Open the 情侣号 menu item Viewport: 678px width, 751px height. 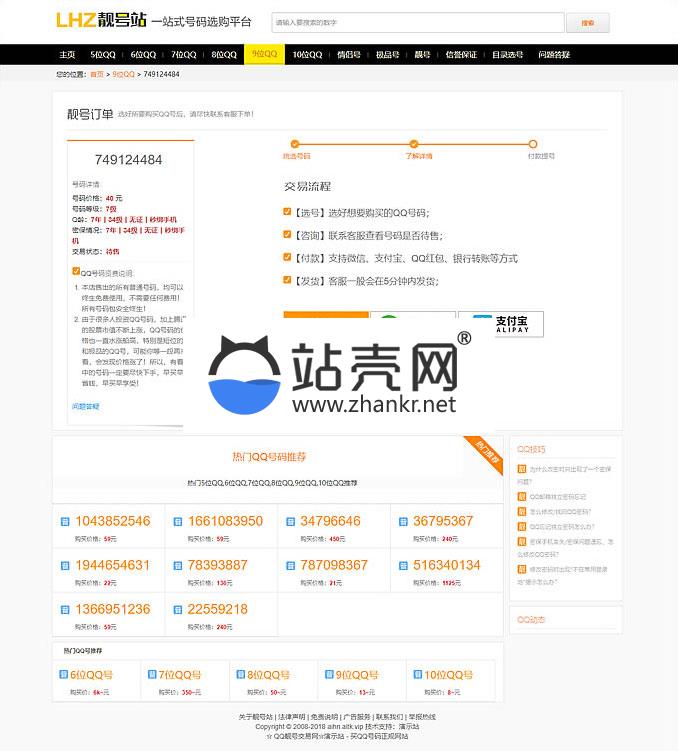pos(348,55)
